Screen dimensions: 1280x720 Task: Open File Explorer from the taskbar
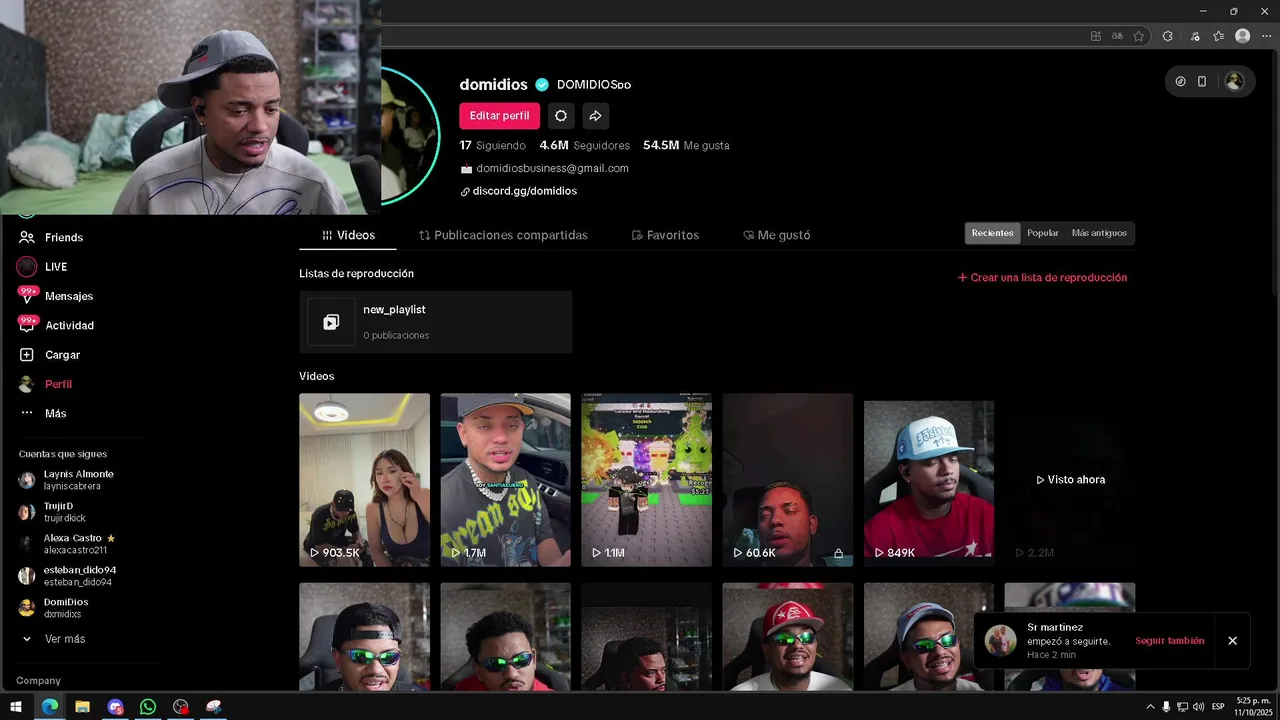[x=82, y=707]
